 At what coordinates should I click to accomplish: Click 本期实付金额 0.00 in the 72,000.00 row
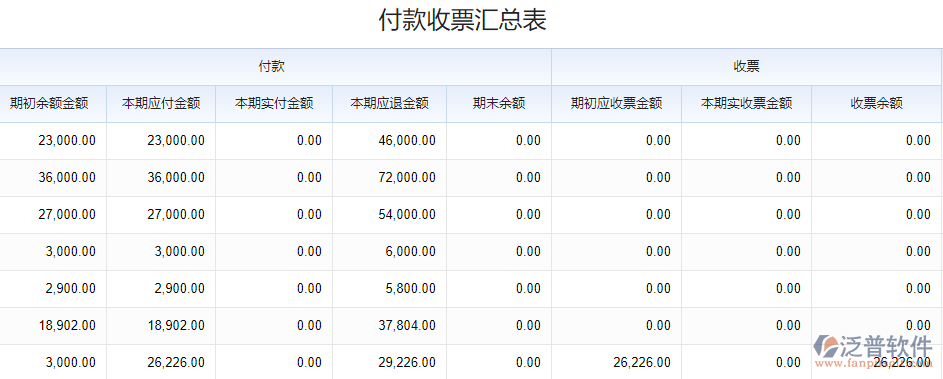[x=309, y=177]
